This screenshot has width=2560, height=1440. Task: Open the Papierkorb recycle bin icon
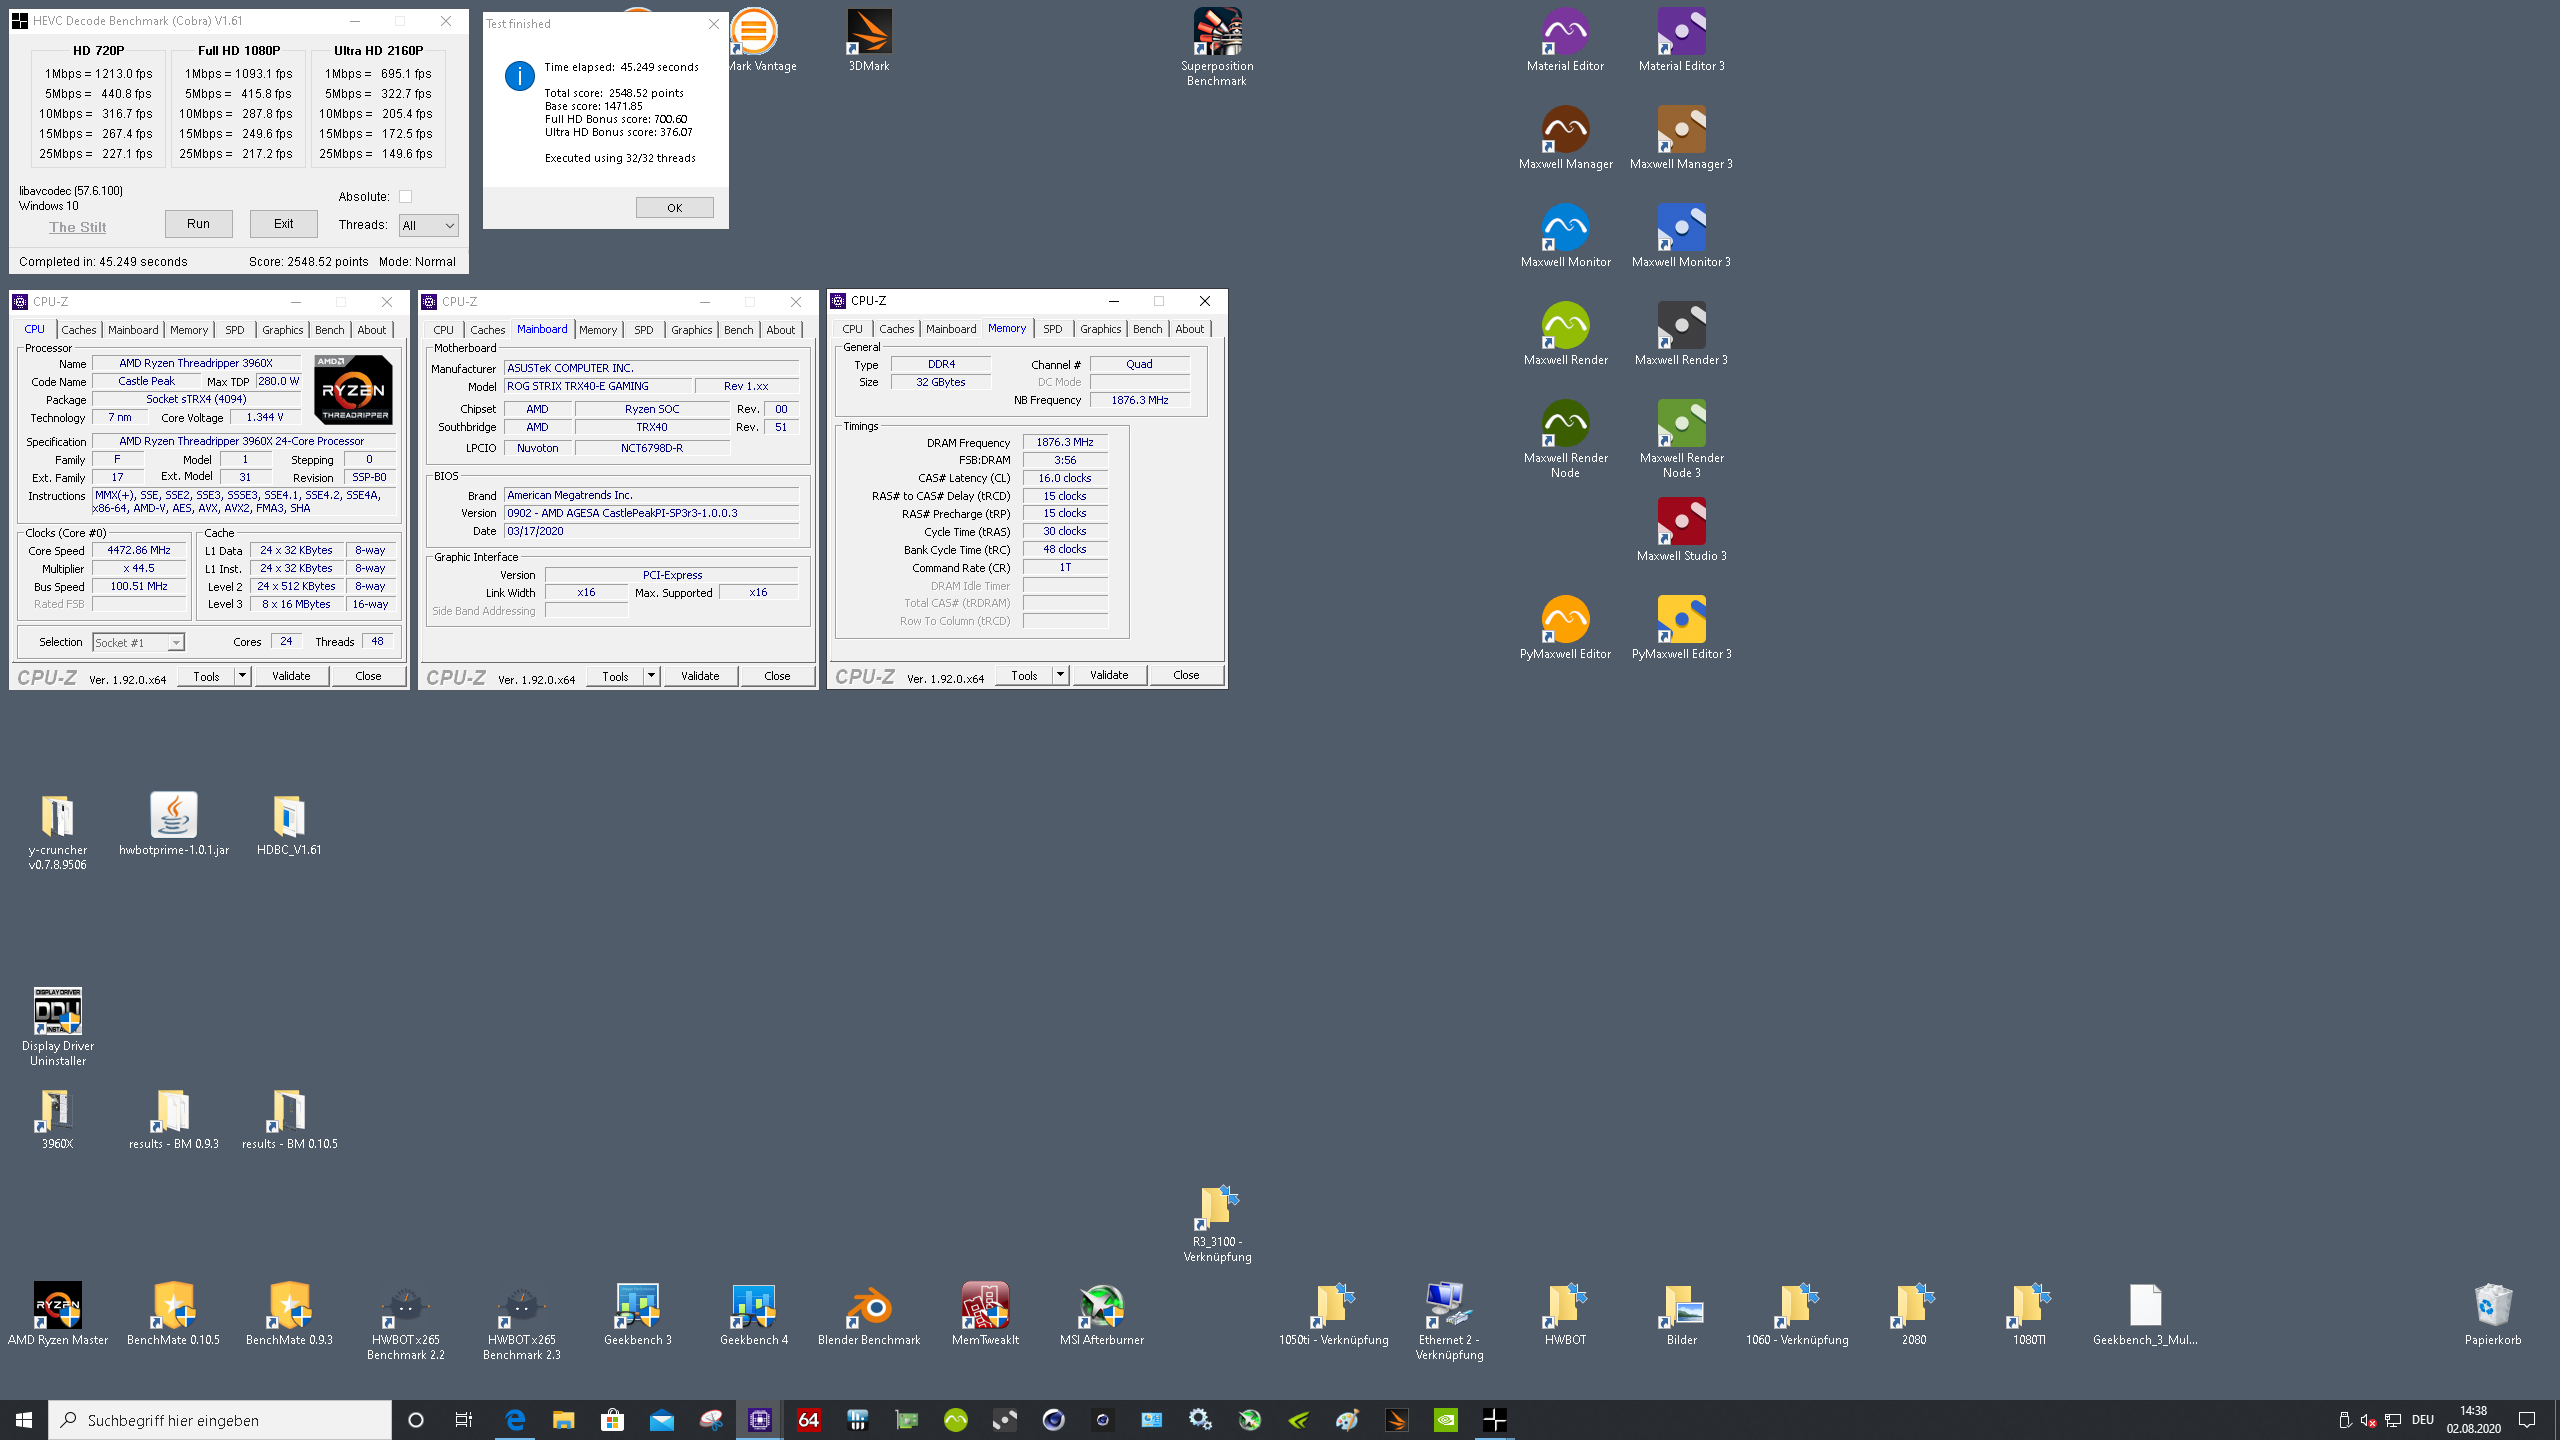point(2493,1314)
